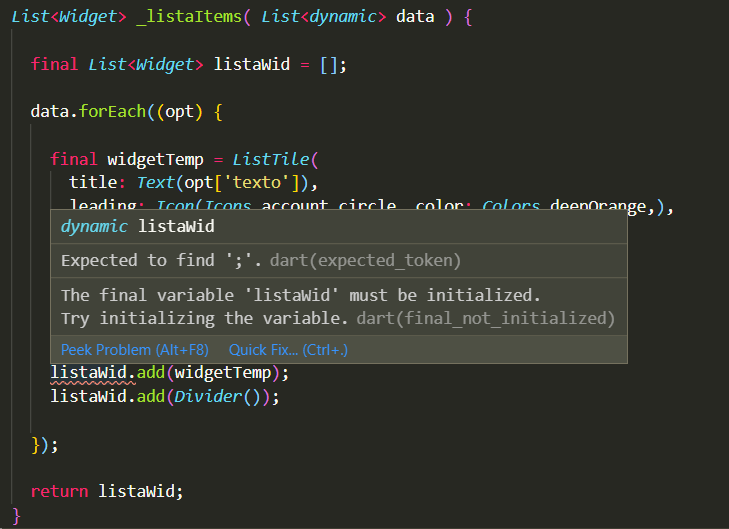Click 'dynamic listaWid' hover header
729x529 pixels.
(x=138, y=226)
